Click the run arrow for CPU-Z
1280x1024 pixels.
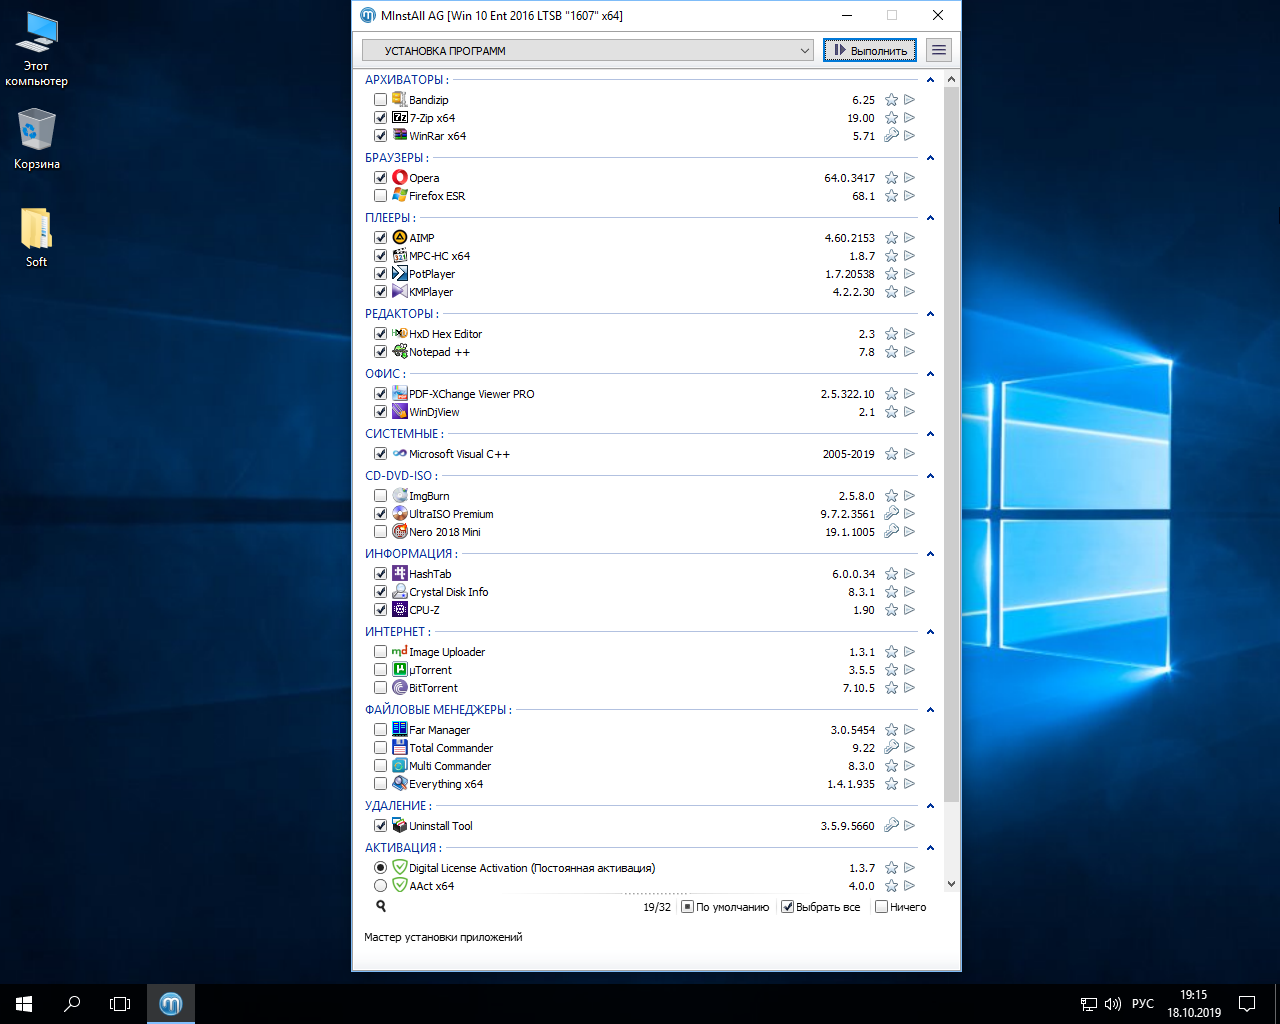coord(909,610)
